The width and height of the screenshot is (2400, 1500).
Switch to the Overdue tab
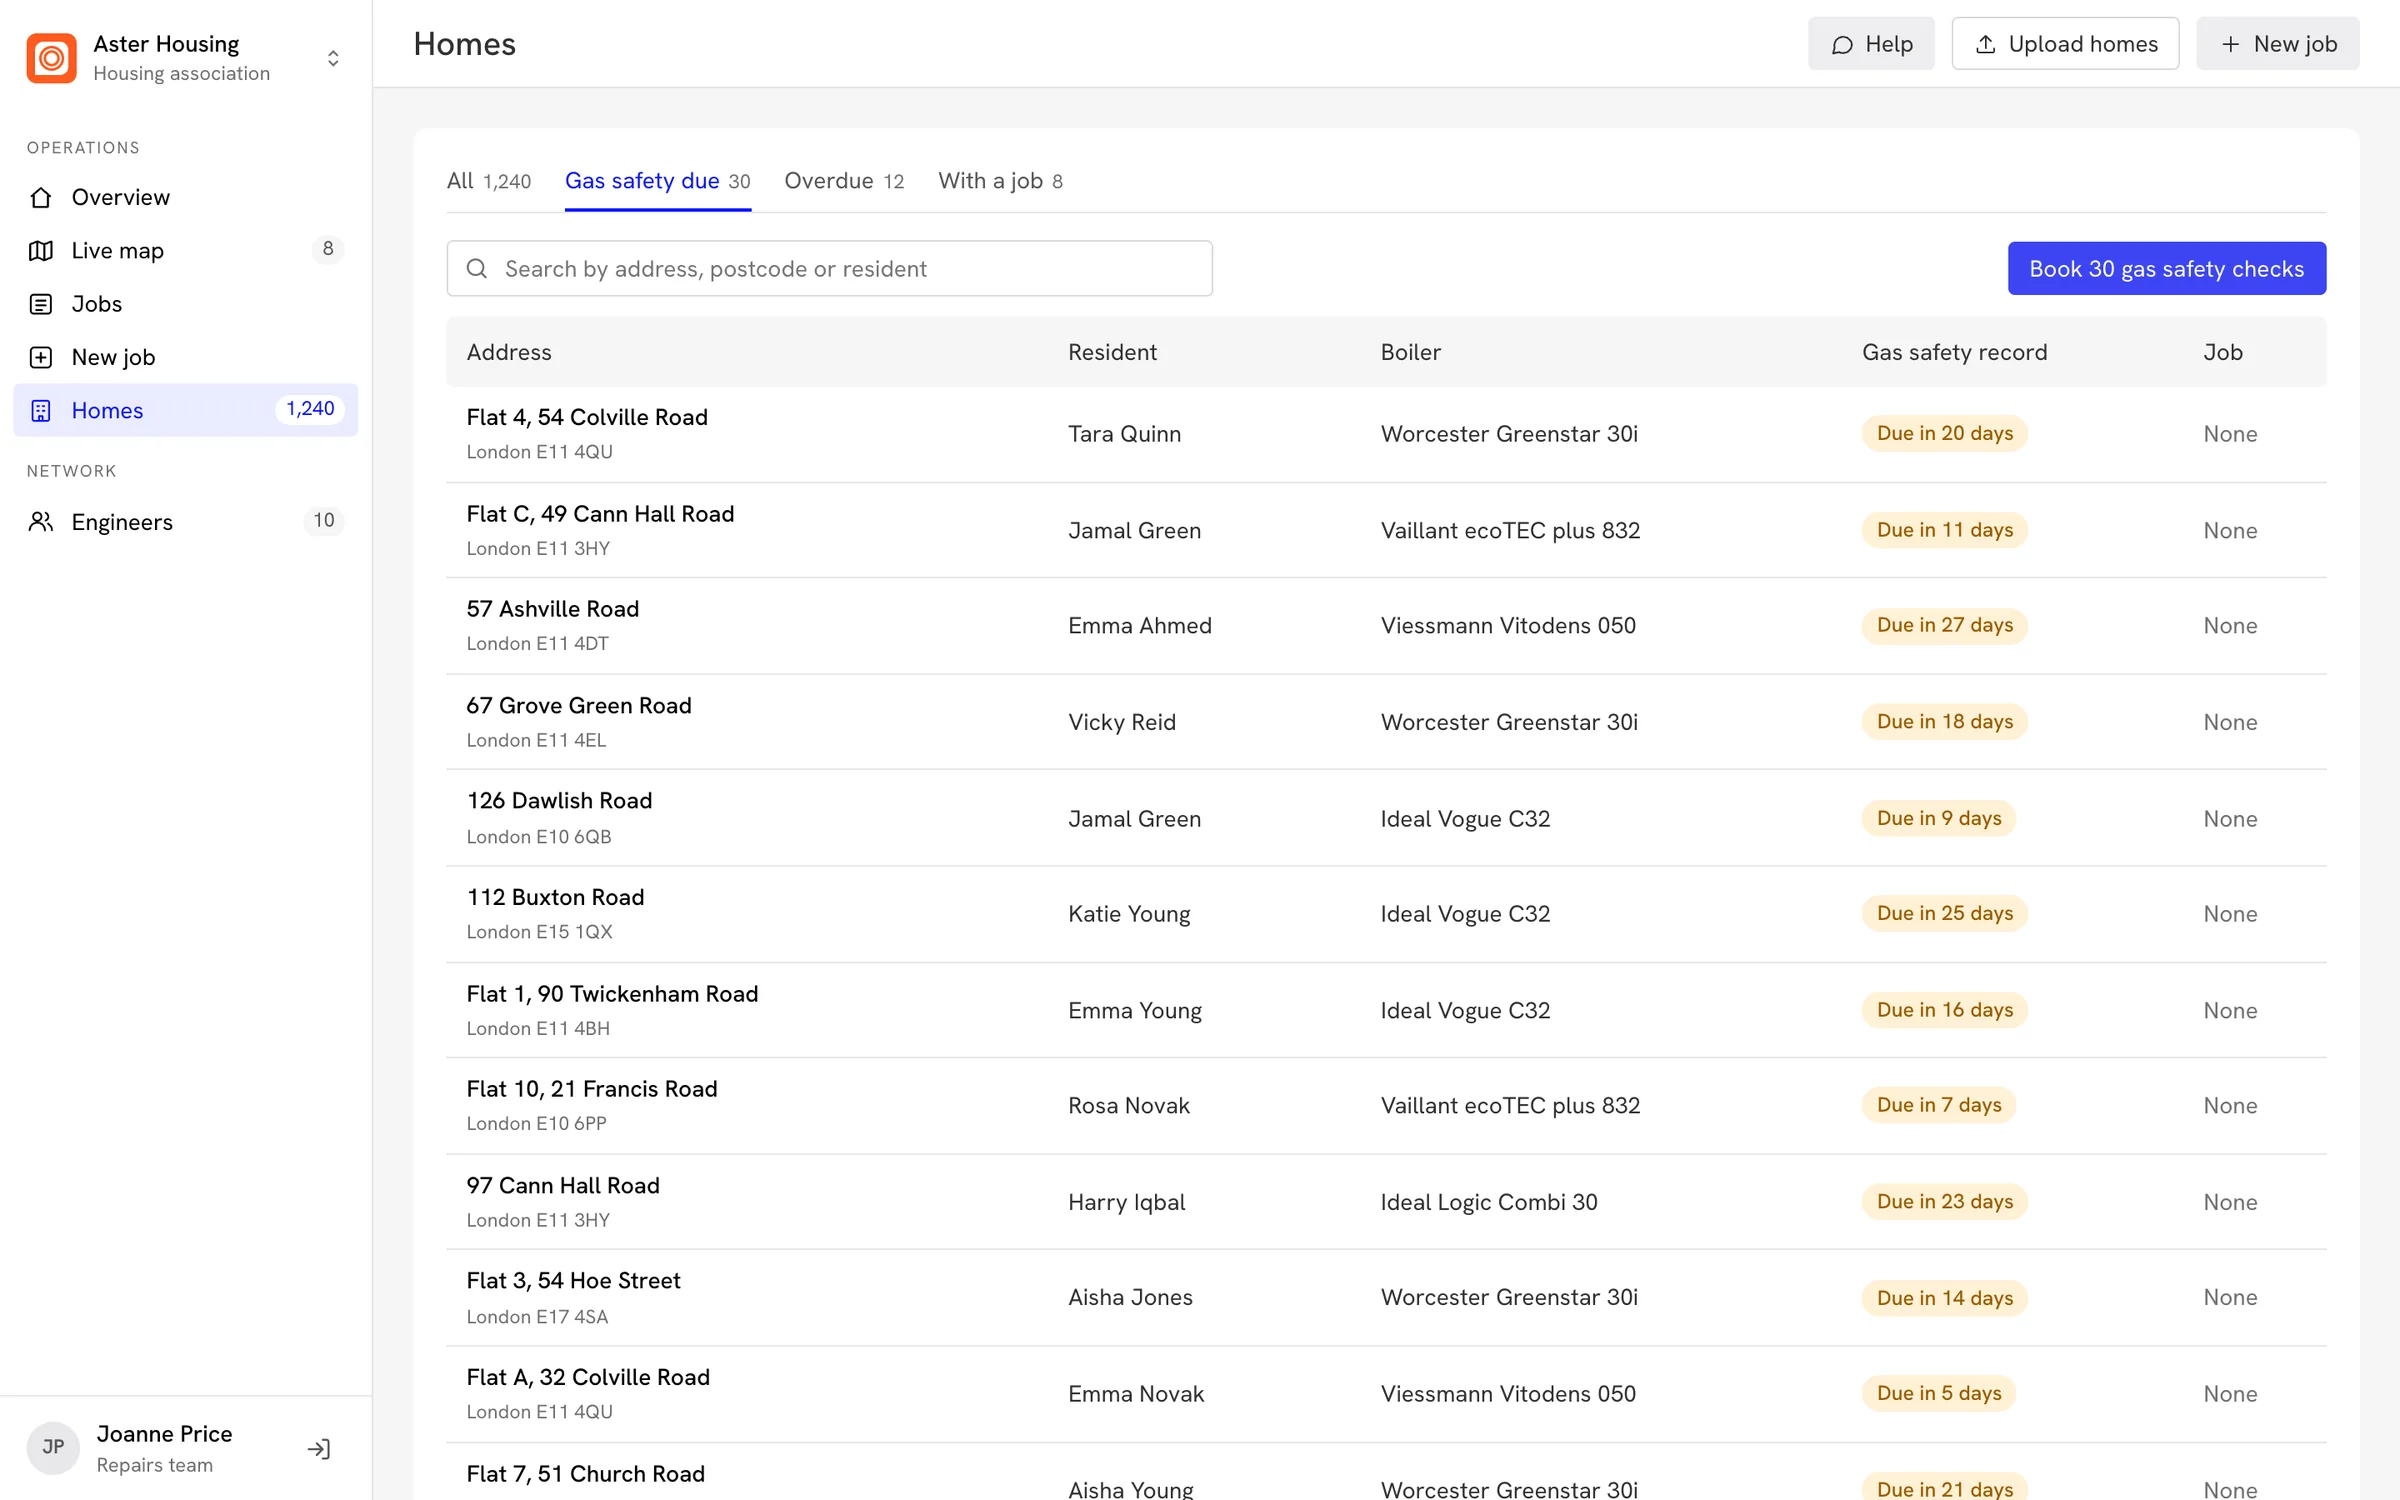844,181
